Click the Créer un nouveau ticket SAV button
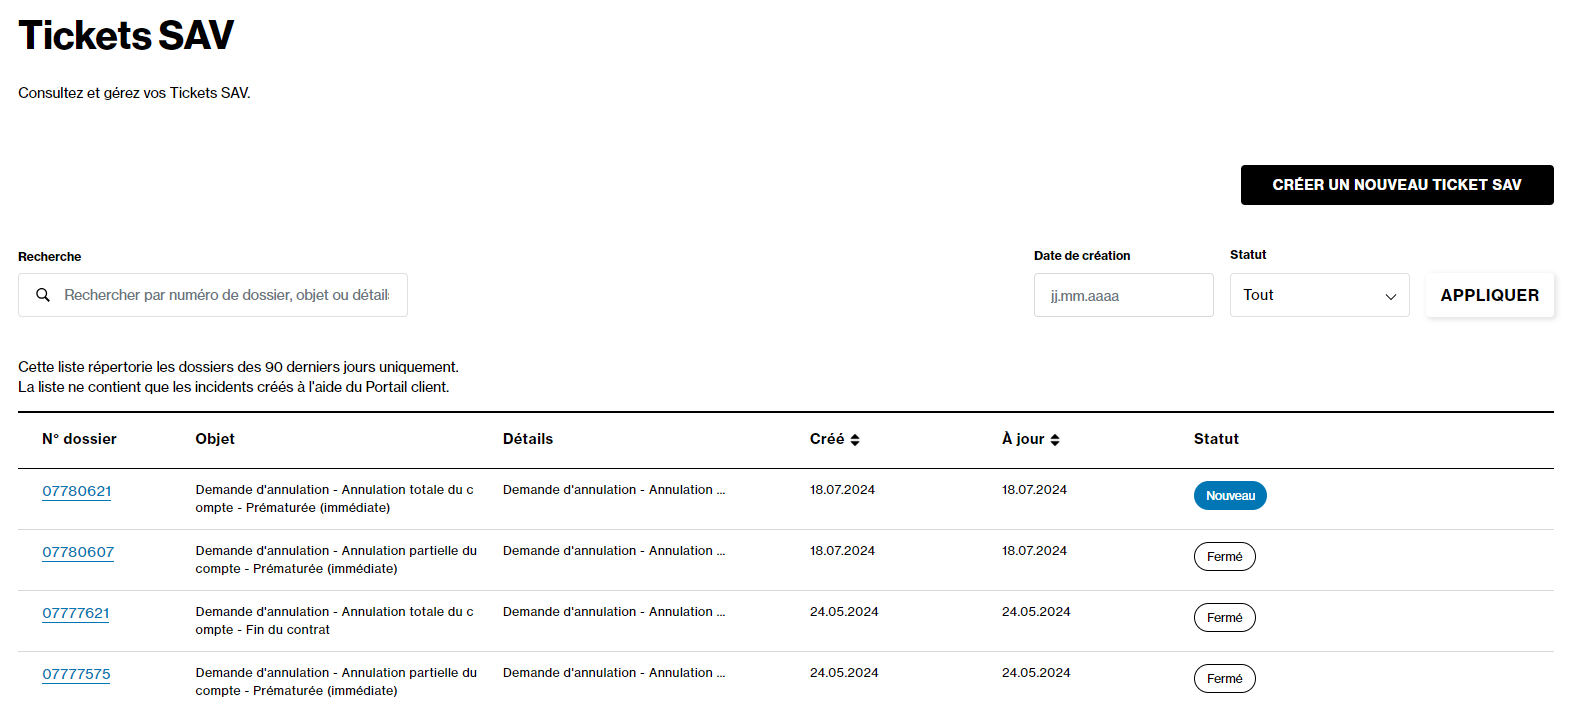1570x708 pixels. click(1397, 185)
